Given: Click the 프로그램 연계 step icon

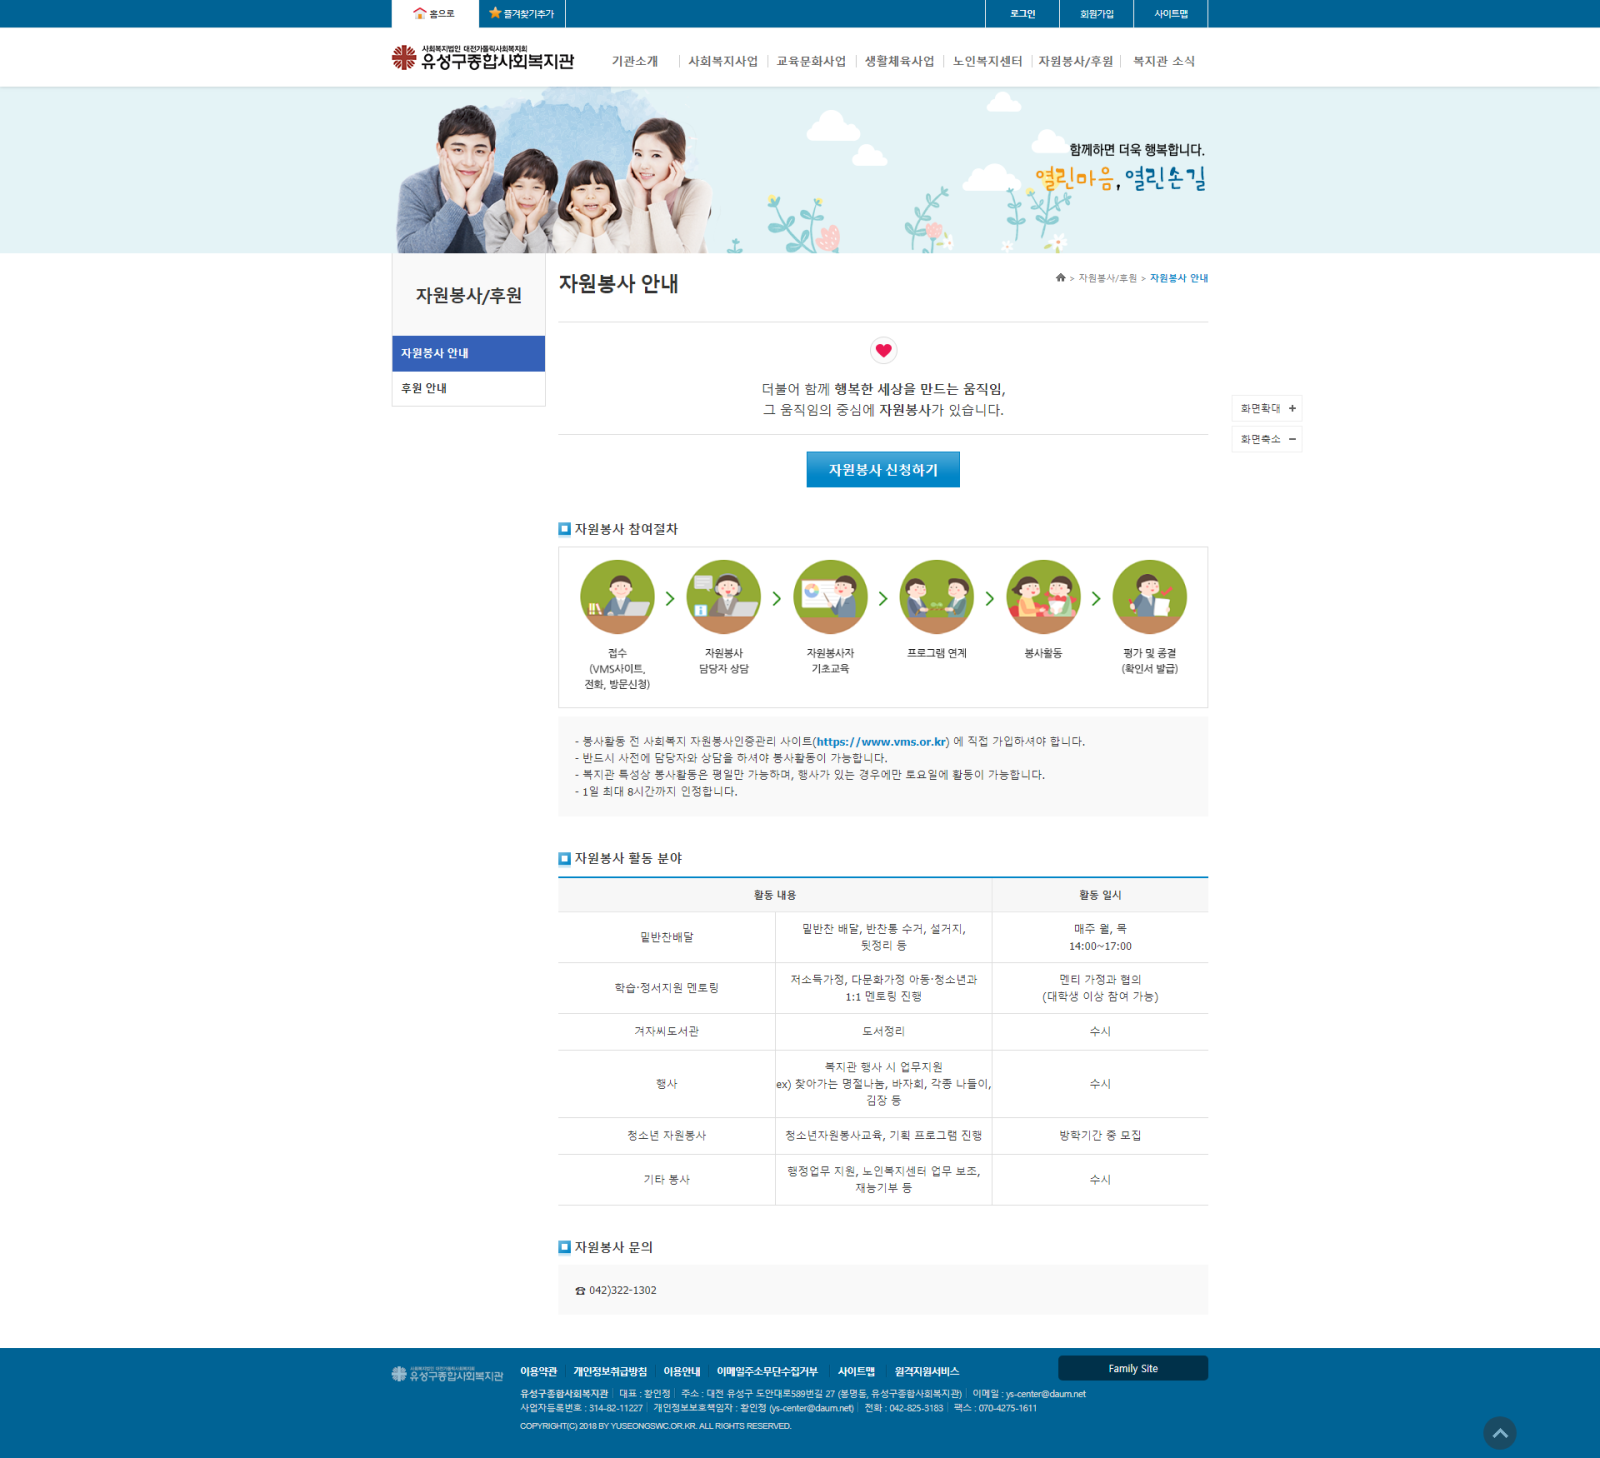Looking at the screenshot, I should 937,597.
